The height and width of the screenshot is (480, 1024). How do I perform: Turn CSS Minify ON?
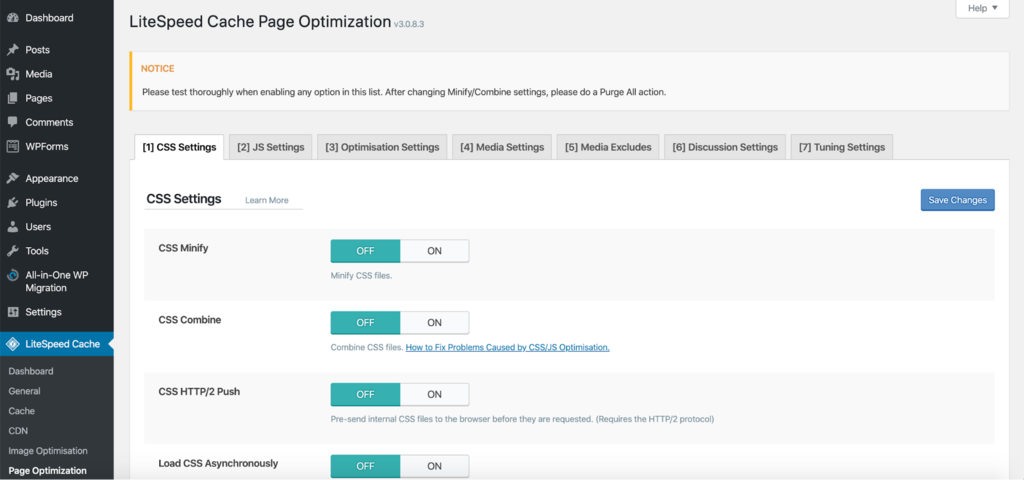coord(434,251)
